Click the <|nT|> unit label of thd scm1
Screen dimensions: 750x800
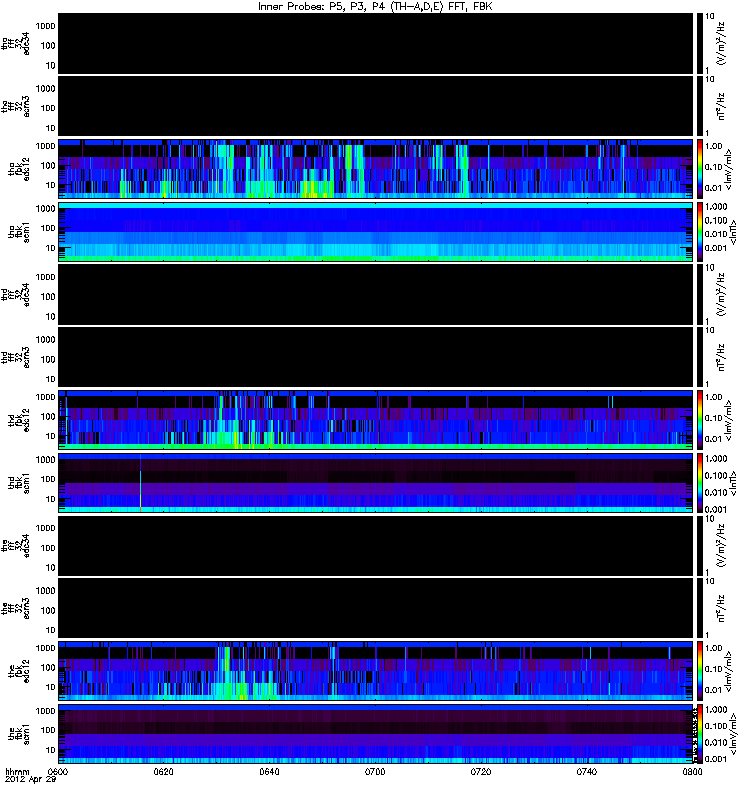pyautogui.click(x=733, y=483)
